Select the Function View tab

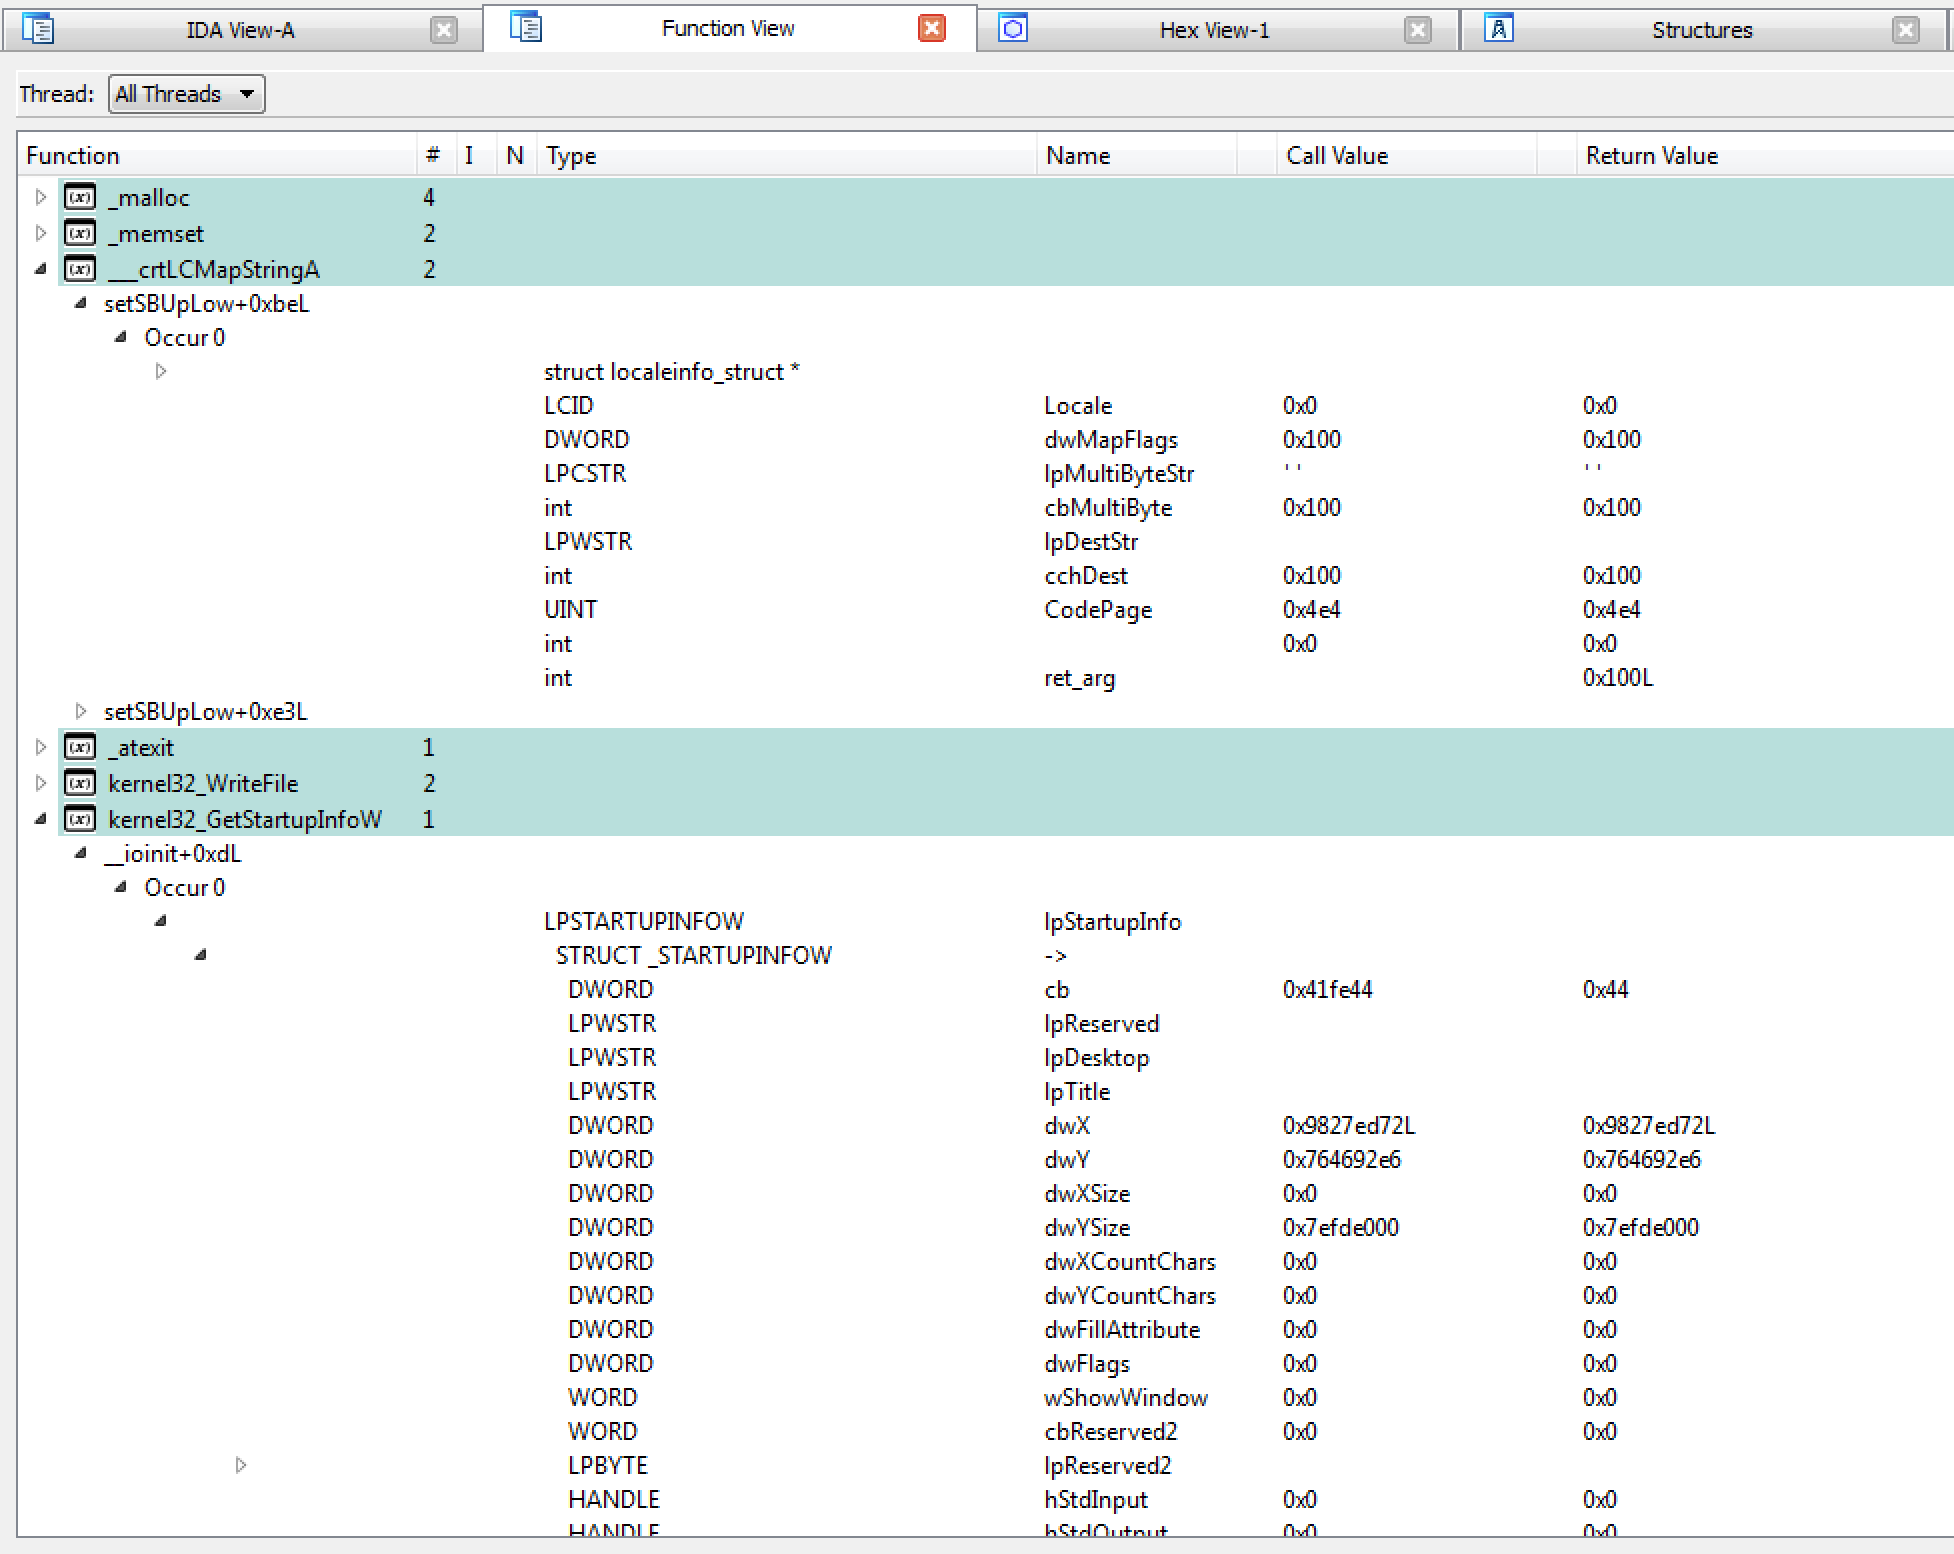tap(728, 28)
